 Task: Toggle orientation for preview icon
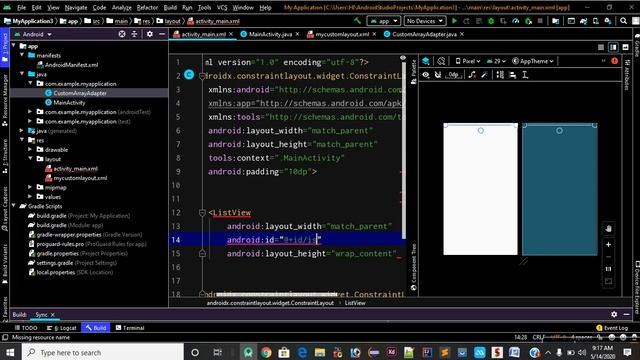(x=441, y=61)
